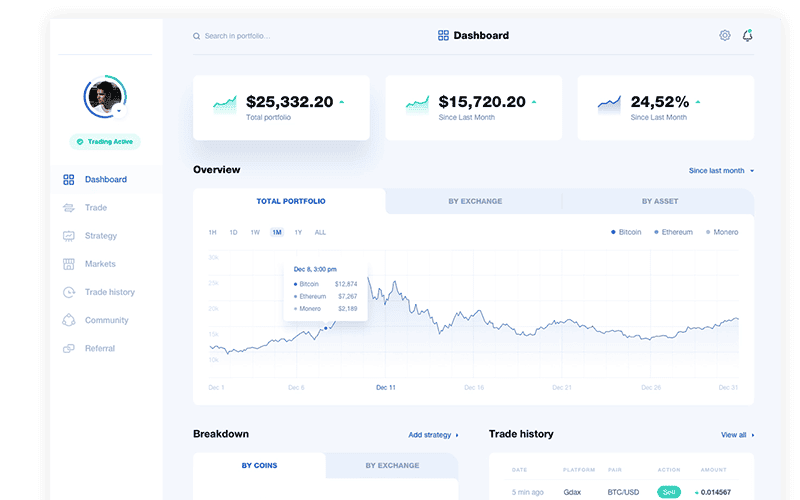Switch to the BY ASSET tab
Screen dimensions: 800x500
[659, 201]
